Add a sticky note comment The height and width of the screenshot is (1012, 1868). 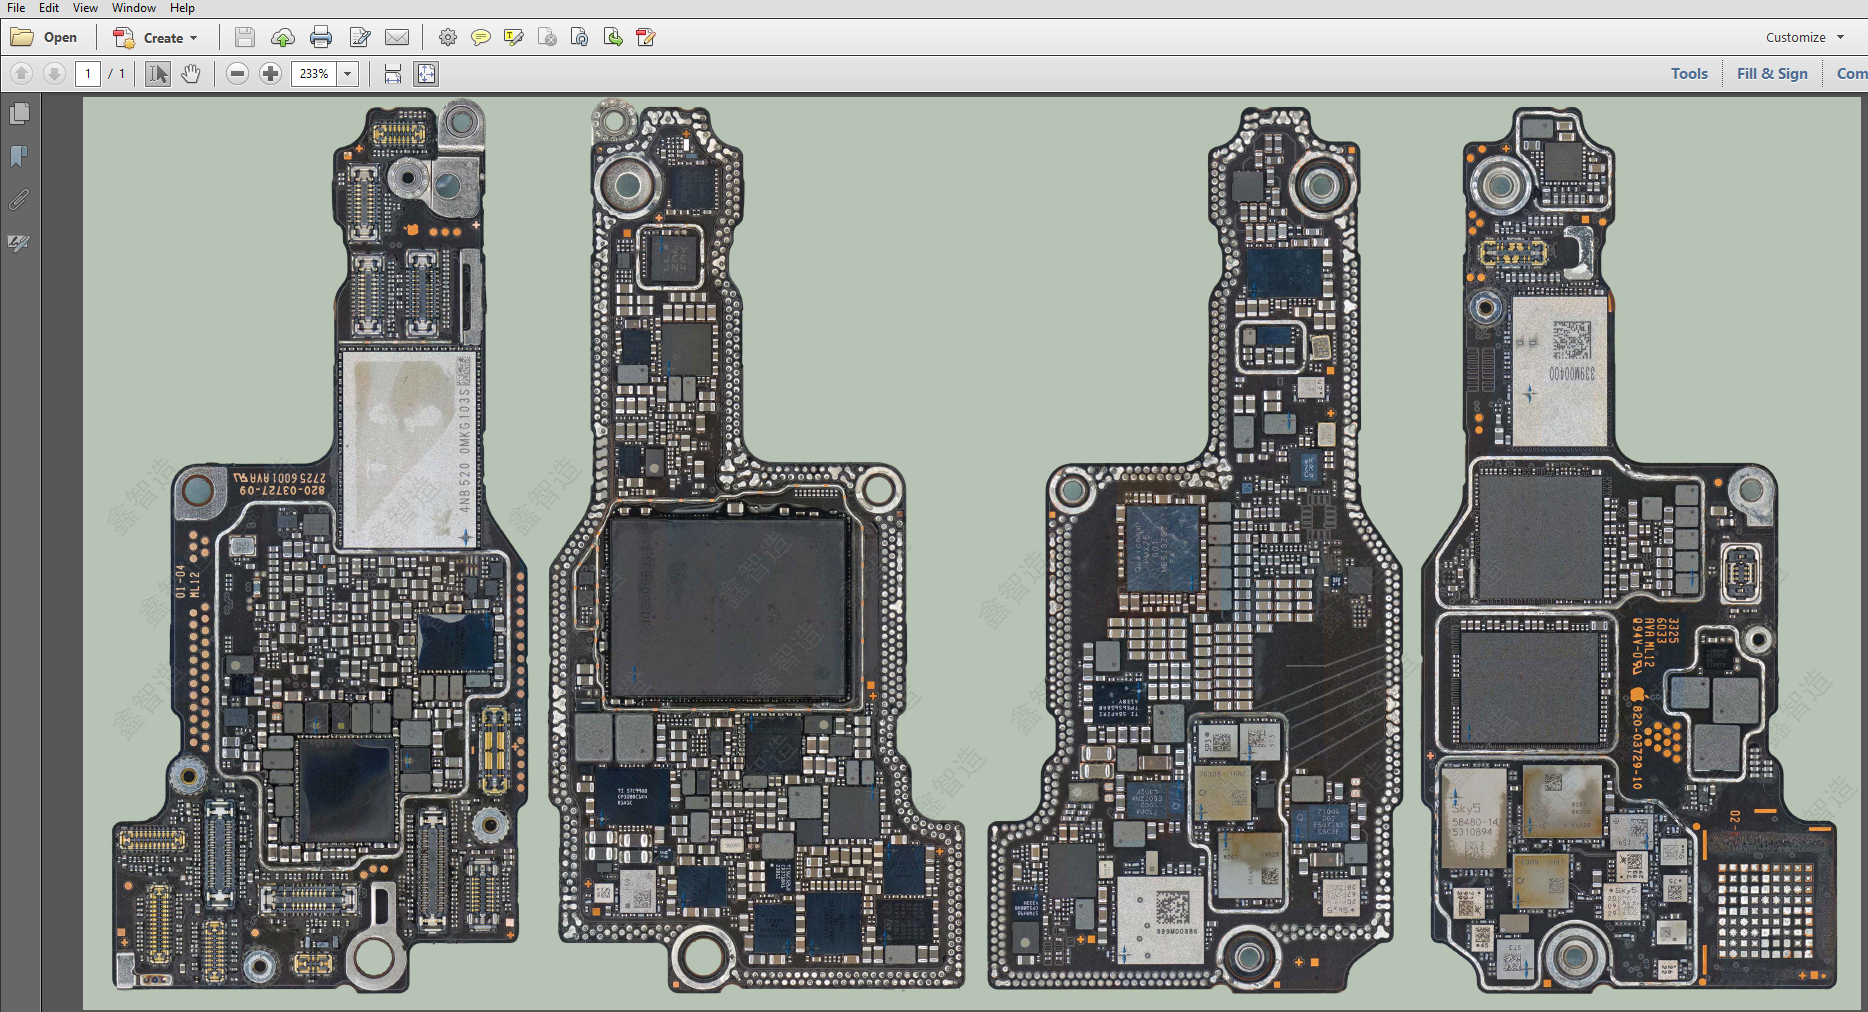(x=481, y=38)
